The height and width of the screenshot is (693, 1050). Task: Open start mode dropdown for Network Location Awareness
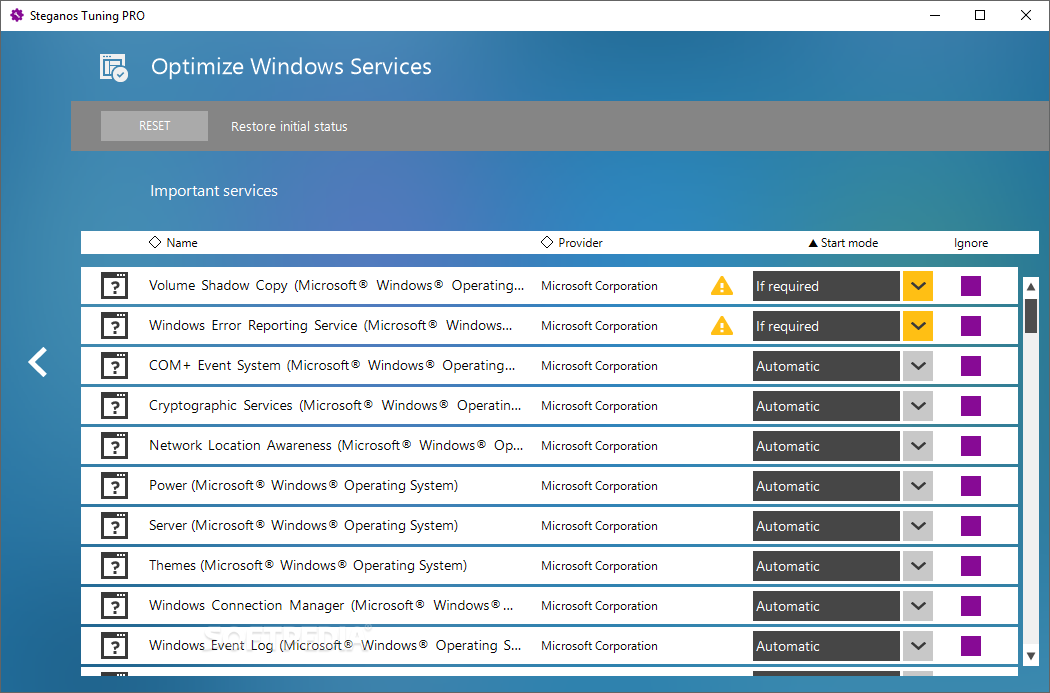[918, 446]
